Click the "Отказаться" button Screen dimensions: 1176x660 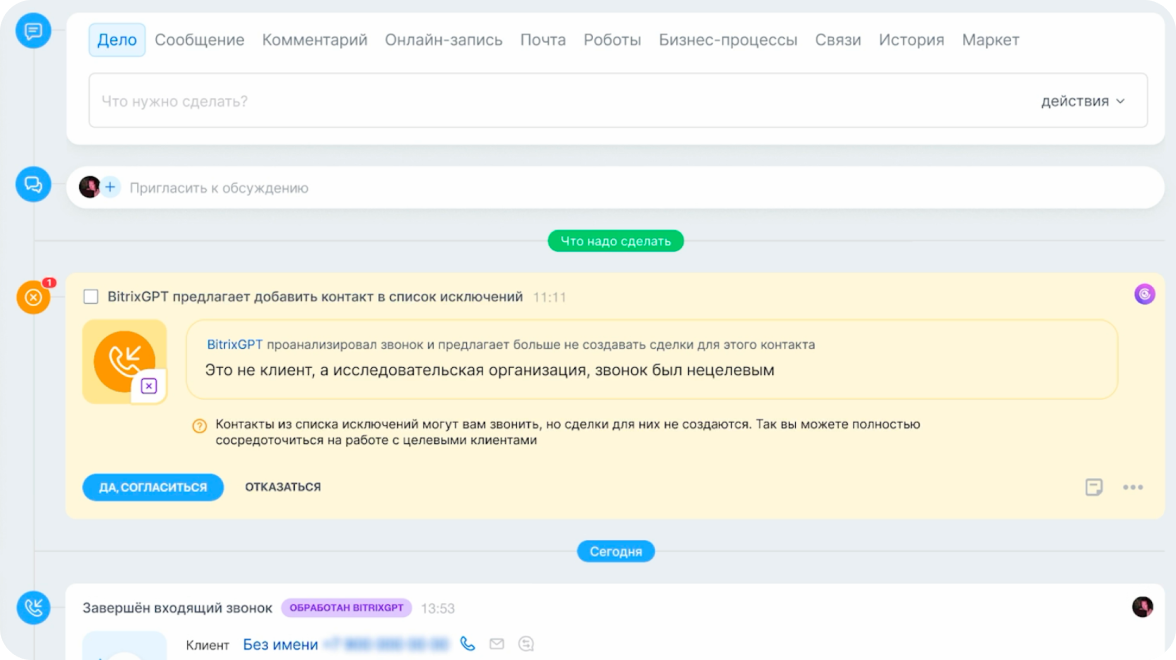pyautogui.click(x=283, y=487)
